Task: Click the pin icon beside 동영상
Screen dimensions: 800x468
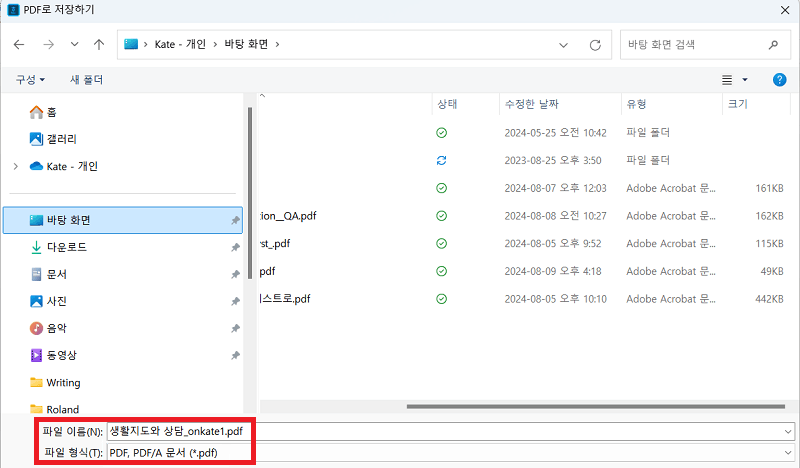Action: [x=235, y=356]
